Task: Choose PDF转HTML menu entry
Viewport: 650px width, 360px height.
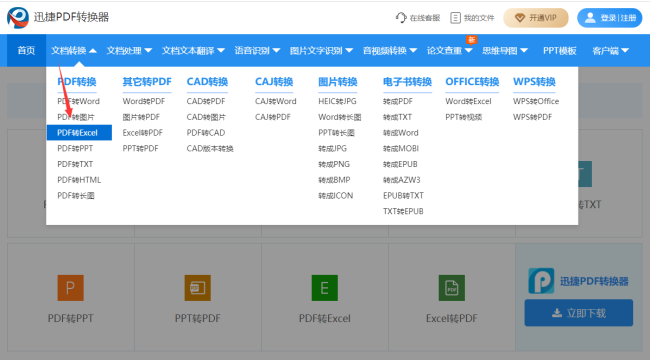Action: (x=79, y=180)
